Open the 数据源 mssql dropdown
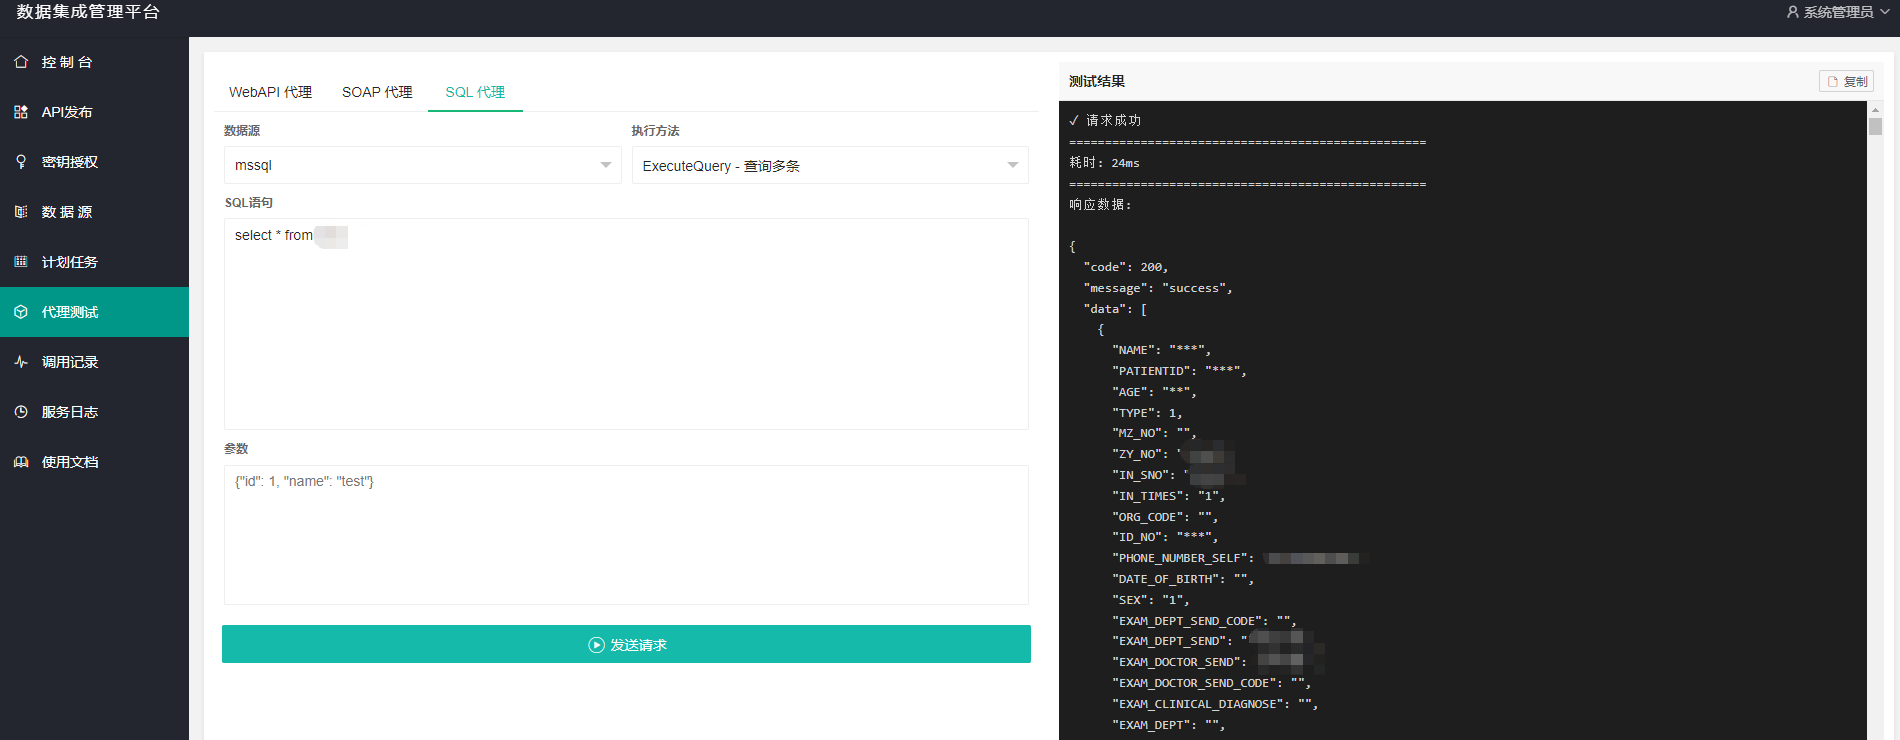 [x=422, y=165]
